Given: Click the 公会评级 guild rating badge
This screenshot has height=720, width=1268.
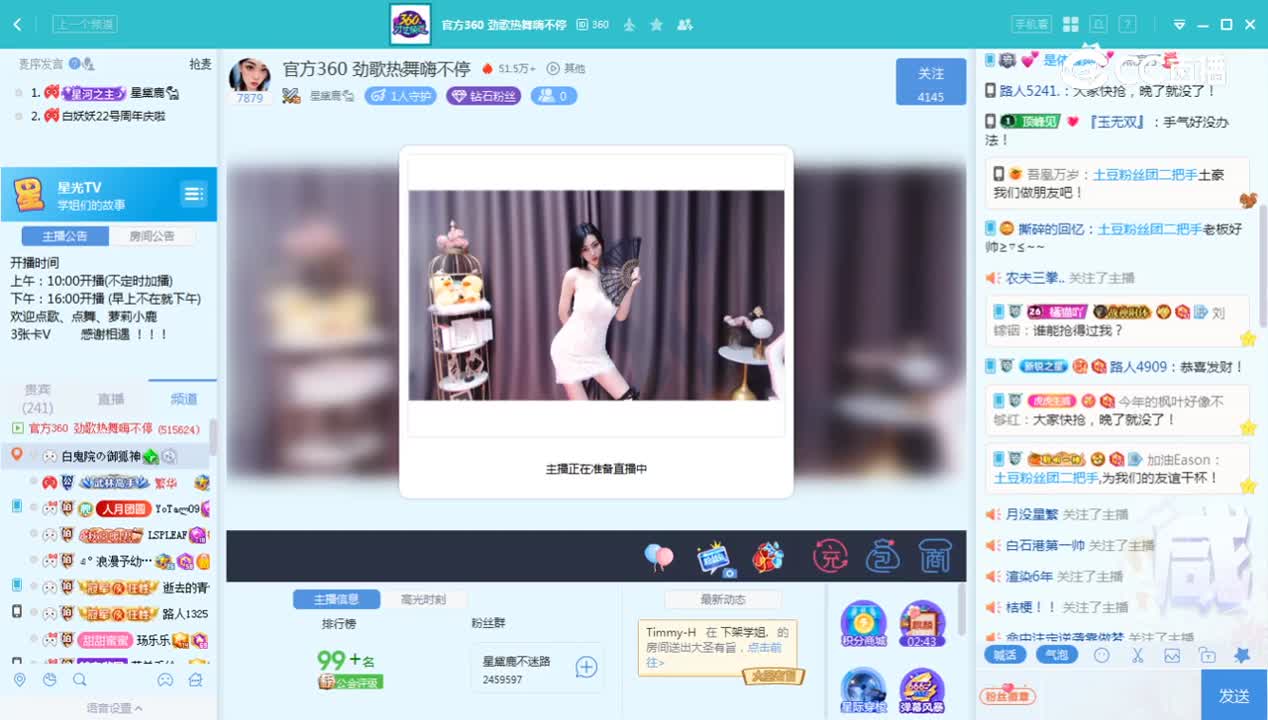Looking at the screenshot, I should click(x=351, y=682).
